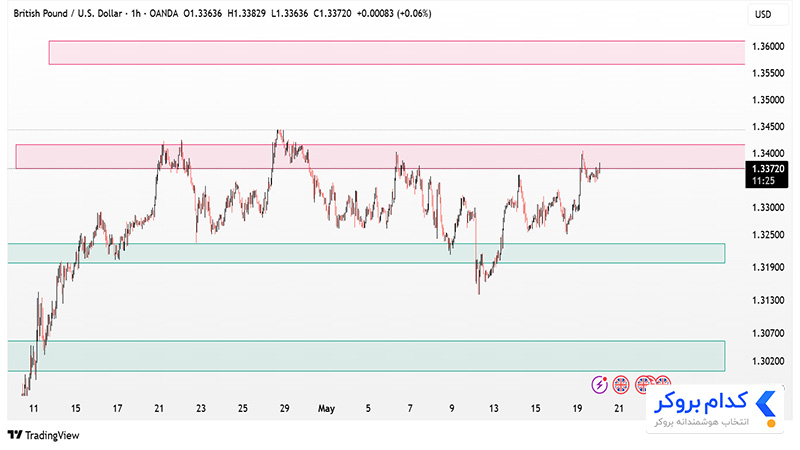Screen dimensions: 800x450
Task: Click date 9 on the time axis
Action: (452, 408)
